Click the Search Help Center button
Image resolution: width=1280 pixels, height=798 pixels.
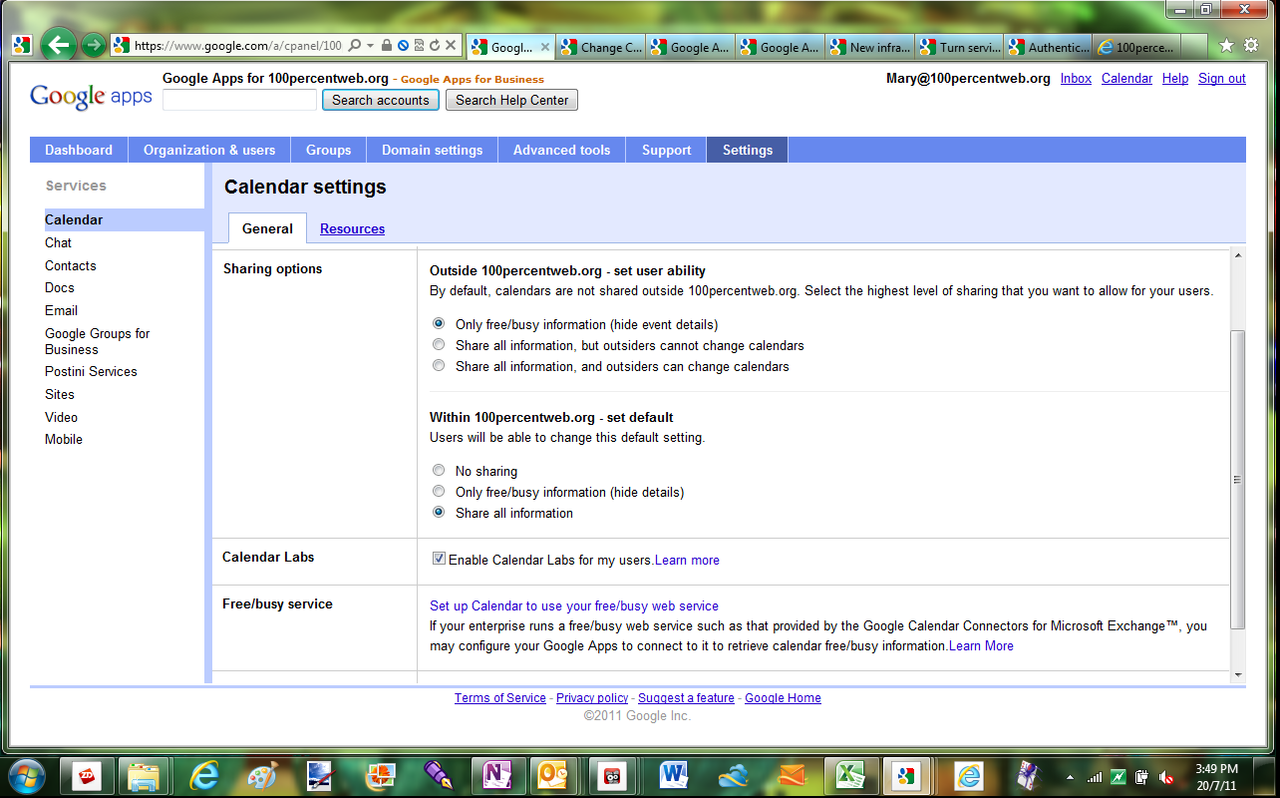[512, 100]
